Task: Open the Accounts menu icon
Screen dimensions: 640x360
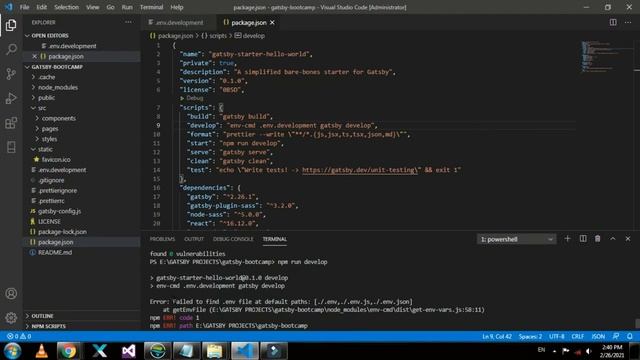Action: point(11,293)
